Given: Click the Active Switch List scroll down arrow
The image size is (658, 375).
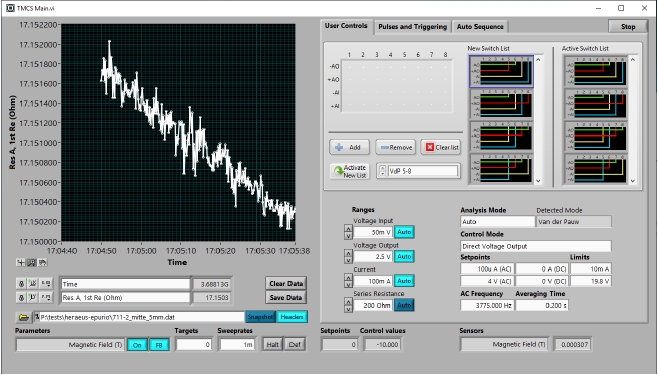Looking at the screenshot, I should 633,180.
